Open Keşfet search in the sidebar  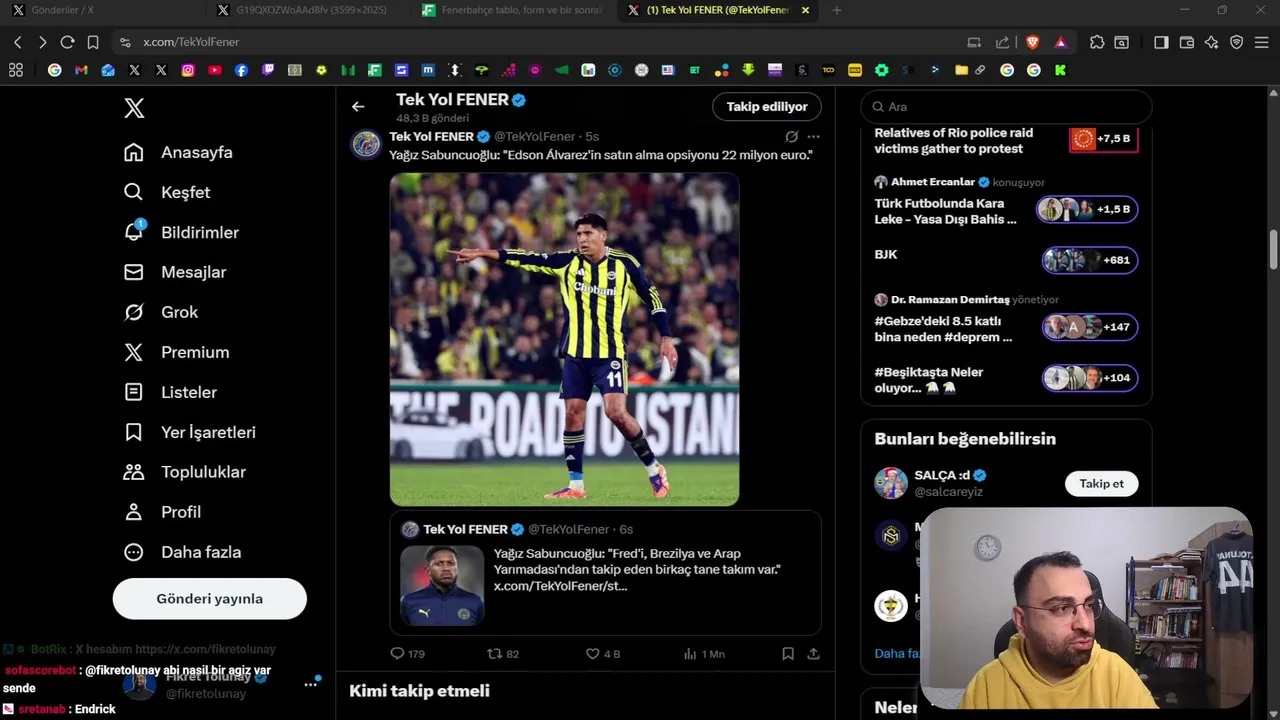[x=167, y=192]
